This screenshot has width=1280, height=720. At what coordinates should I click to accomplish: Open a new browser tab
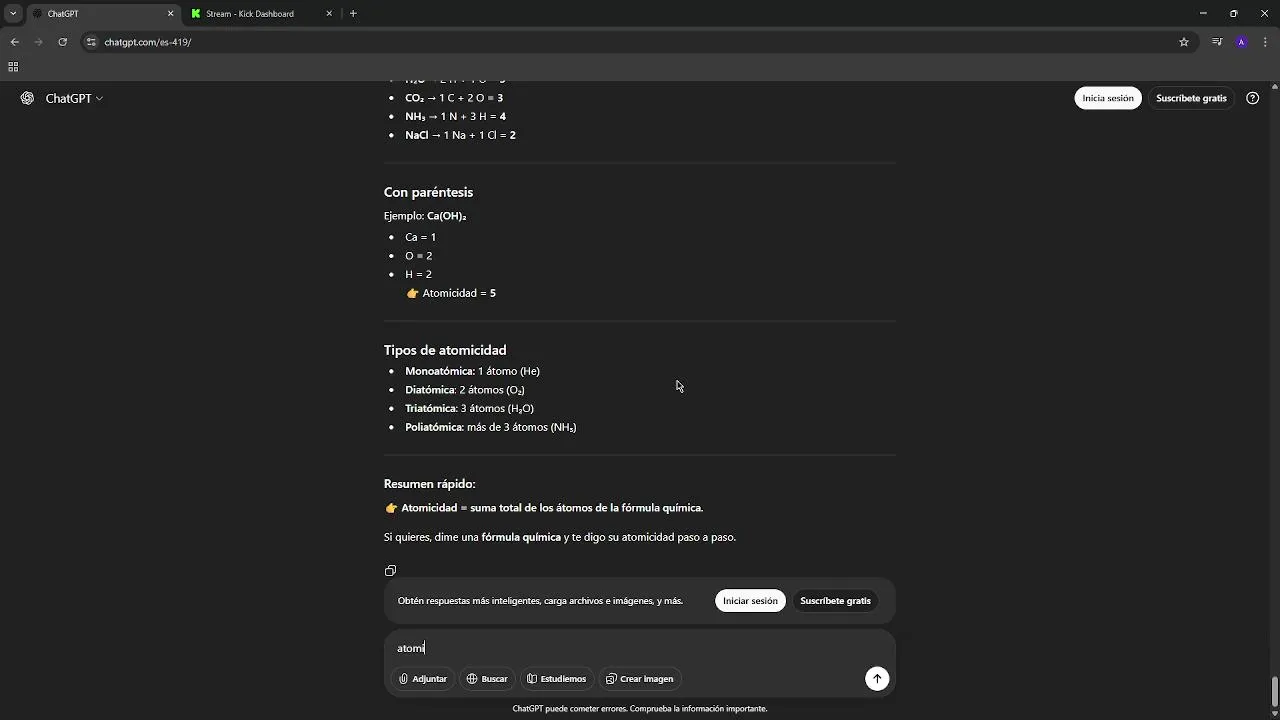pos(353,14)
